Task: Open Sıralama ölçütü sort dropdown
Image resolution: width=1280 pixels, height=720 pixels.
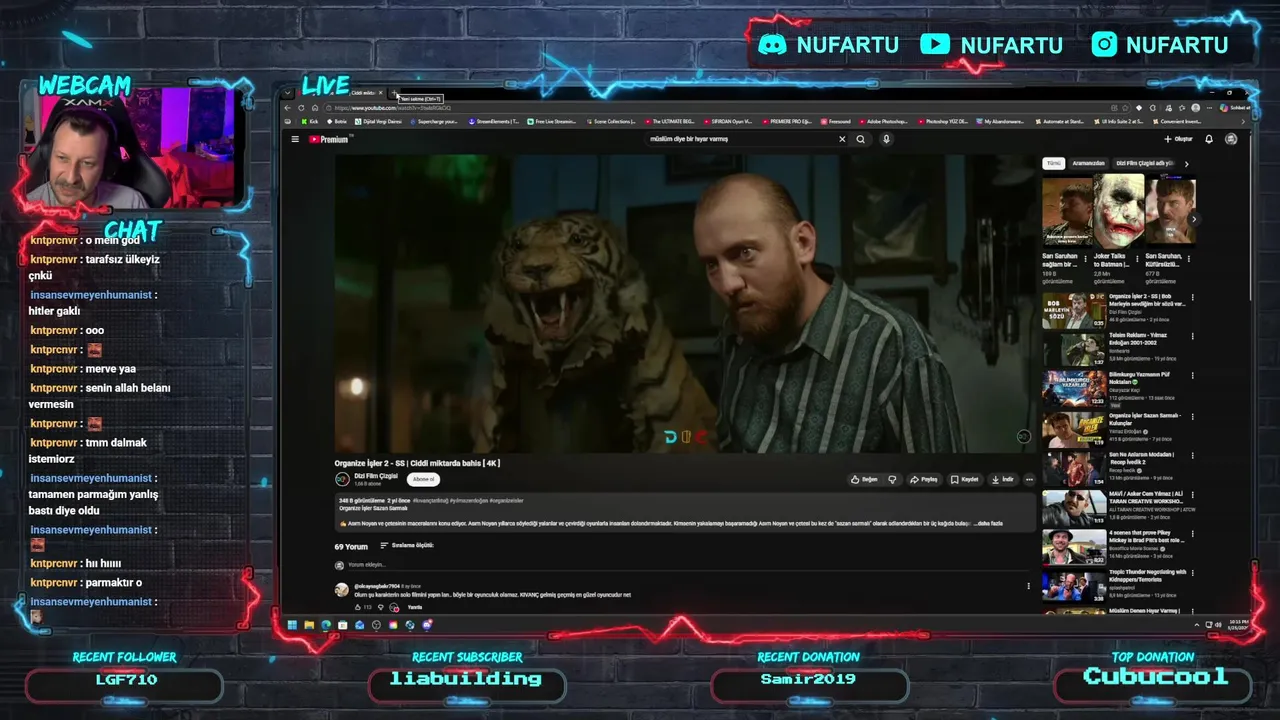Action: (407, 545)
